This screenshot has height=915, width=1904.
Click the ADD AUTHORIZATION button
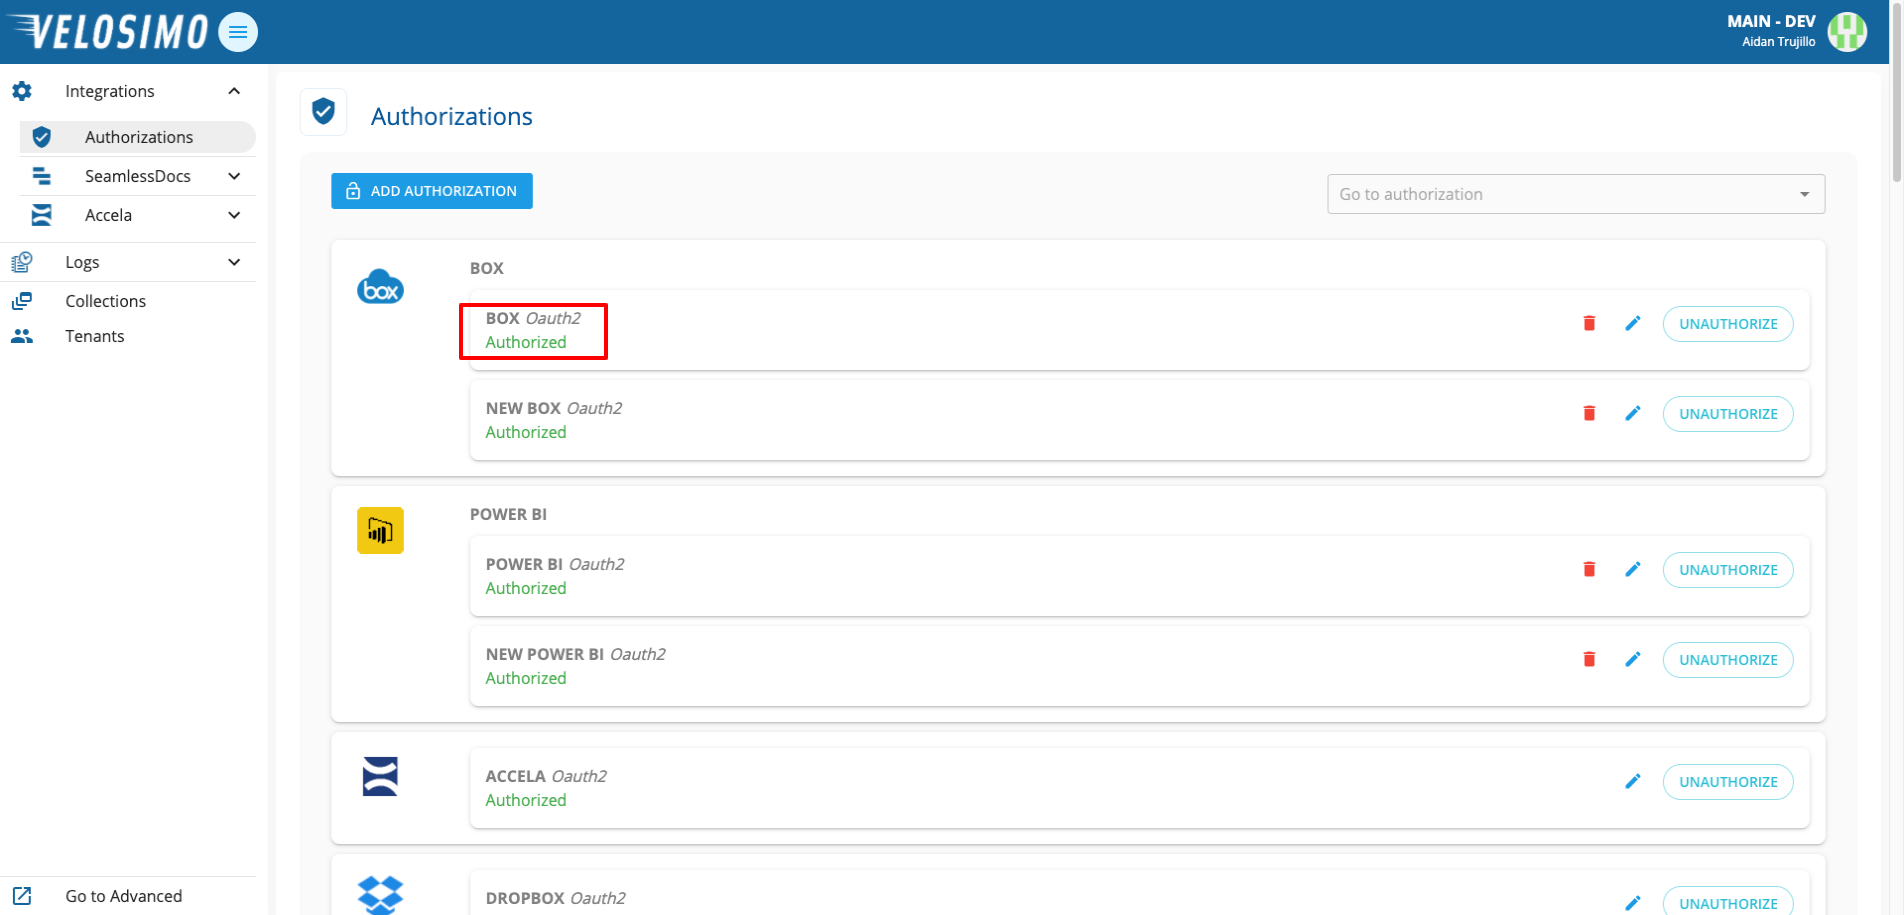[x=432, y=191]
